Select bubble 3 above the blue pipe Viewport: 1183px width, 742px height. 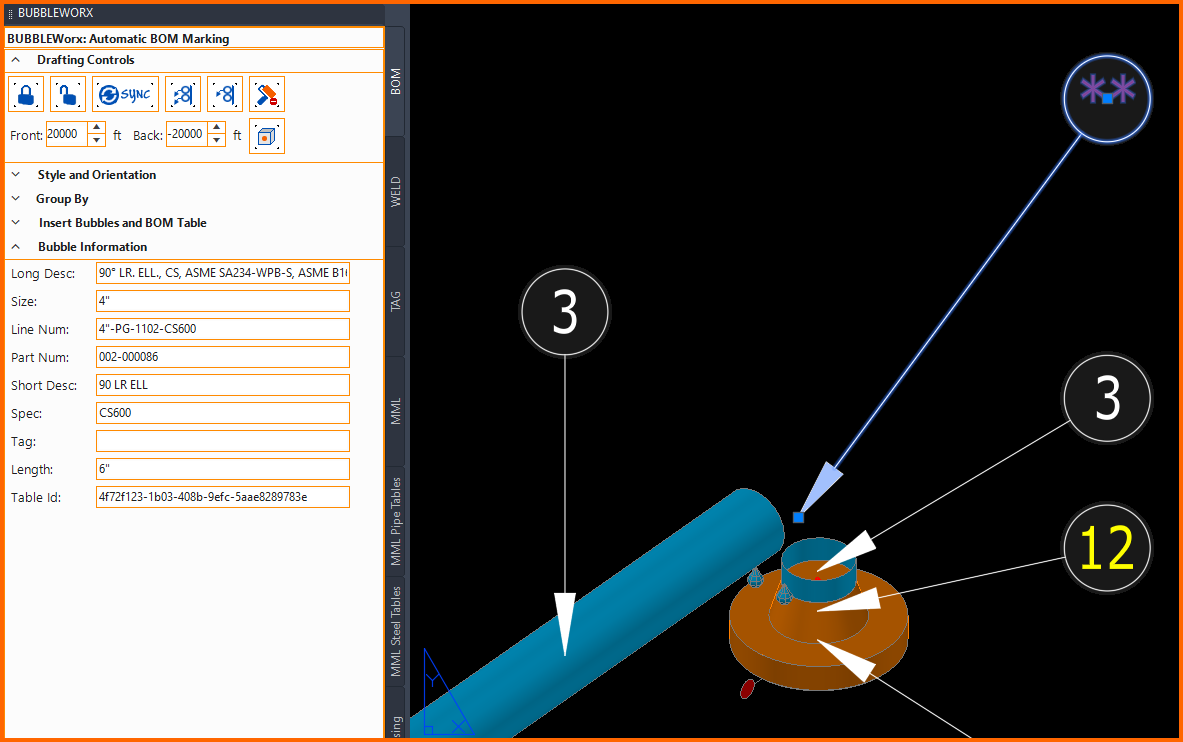pyautogui.click(x=564, y=312)
